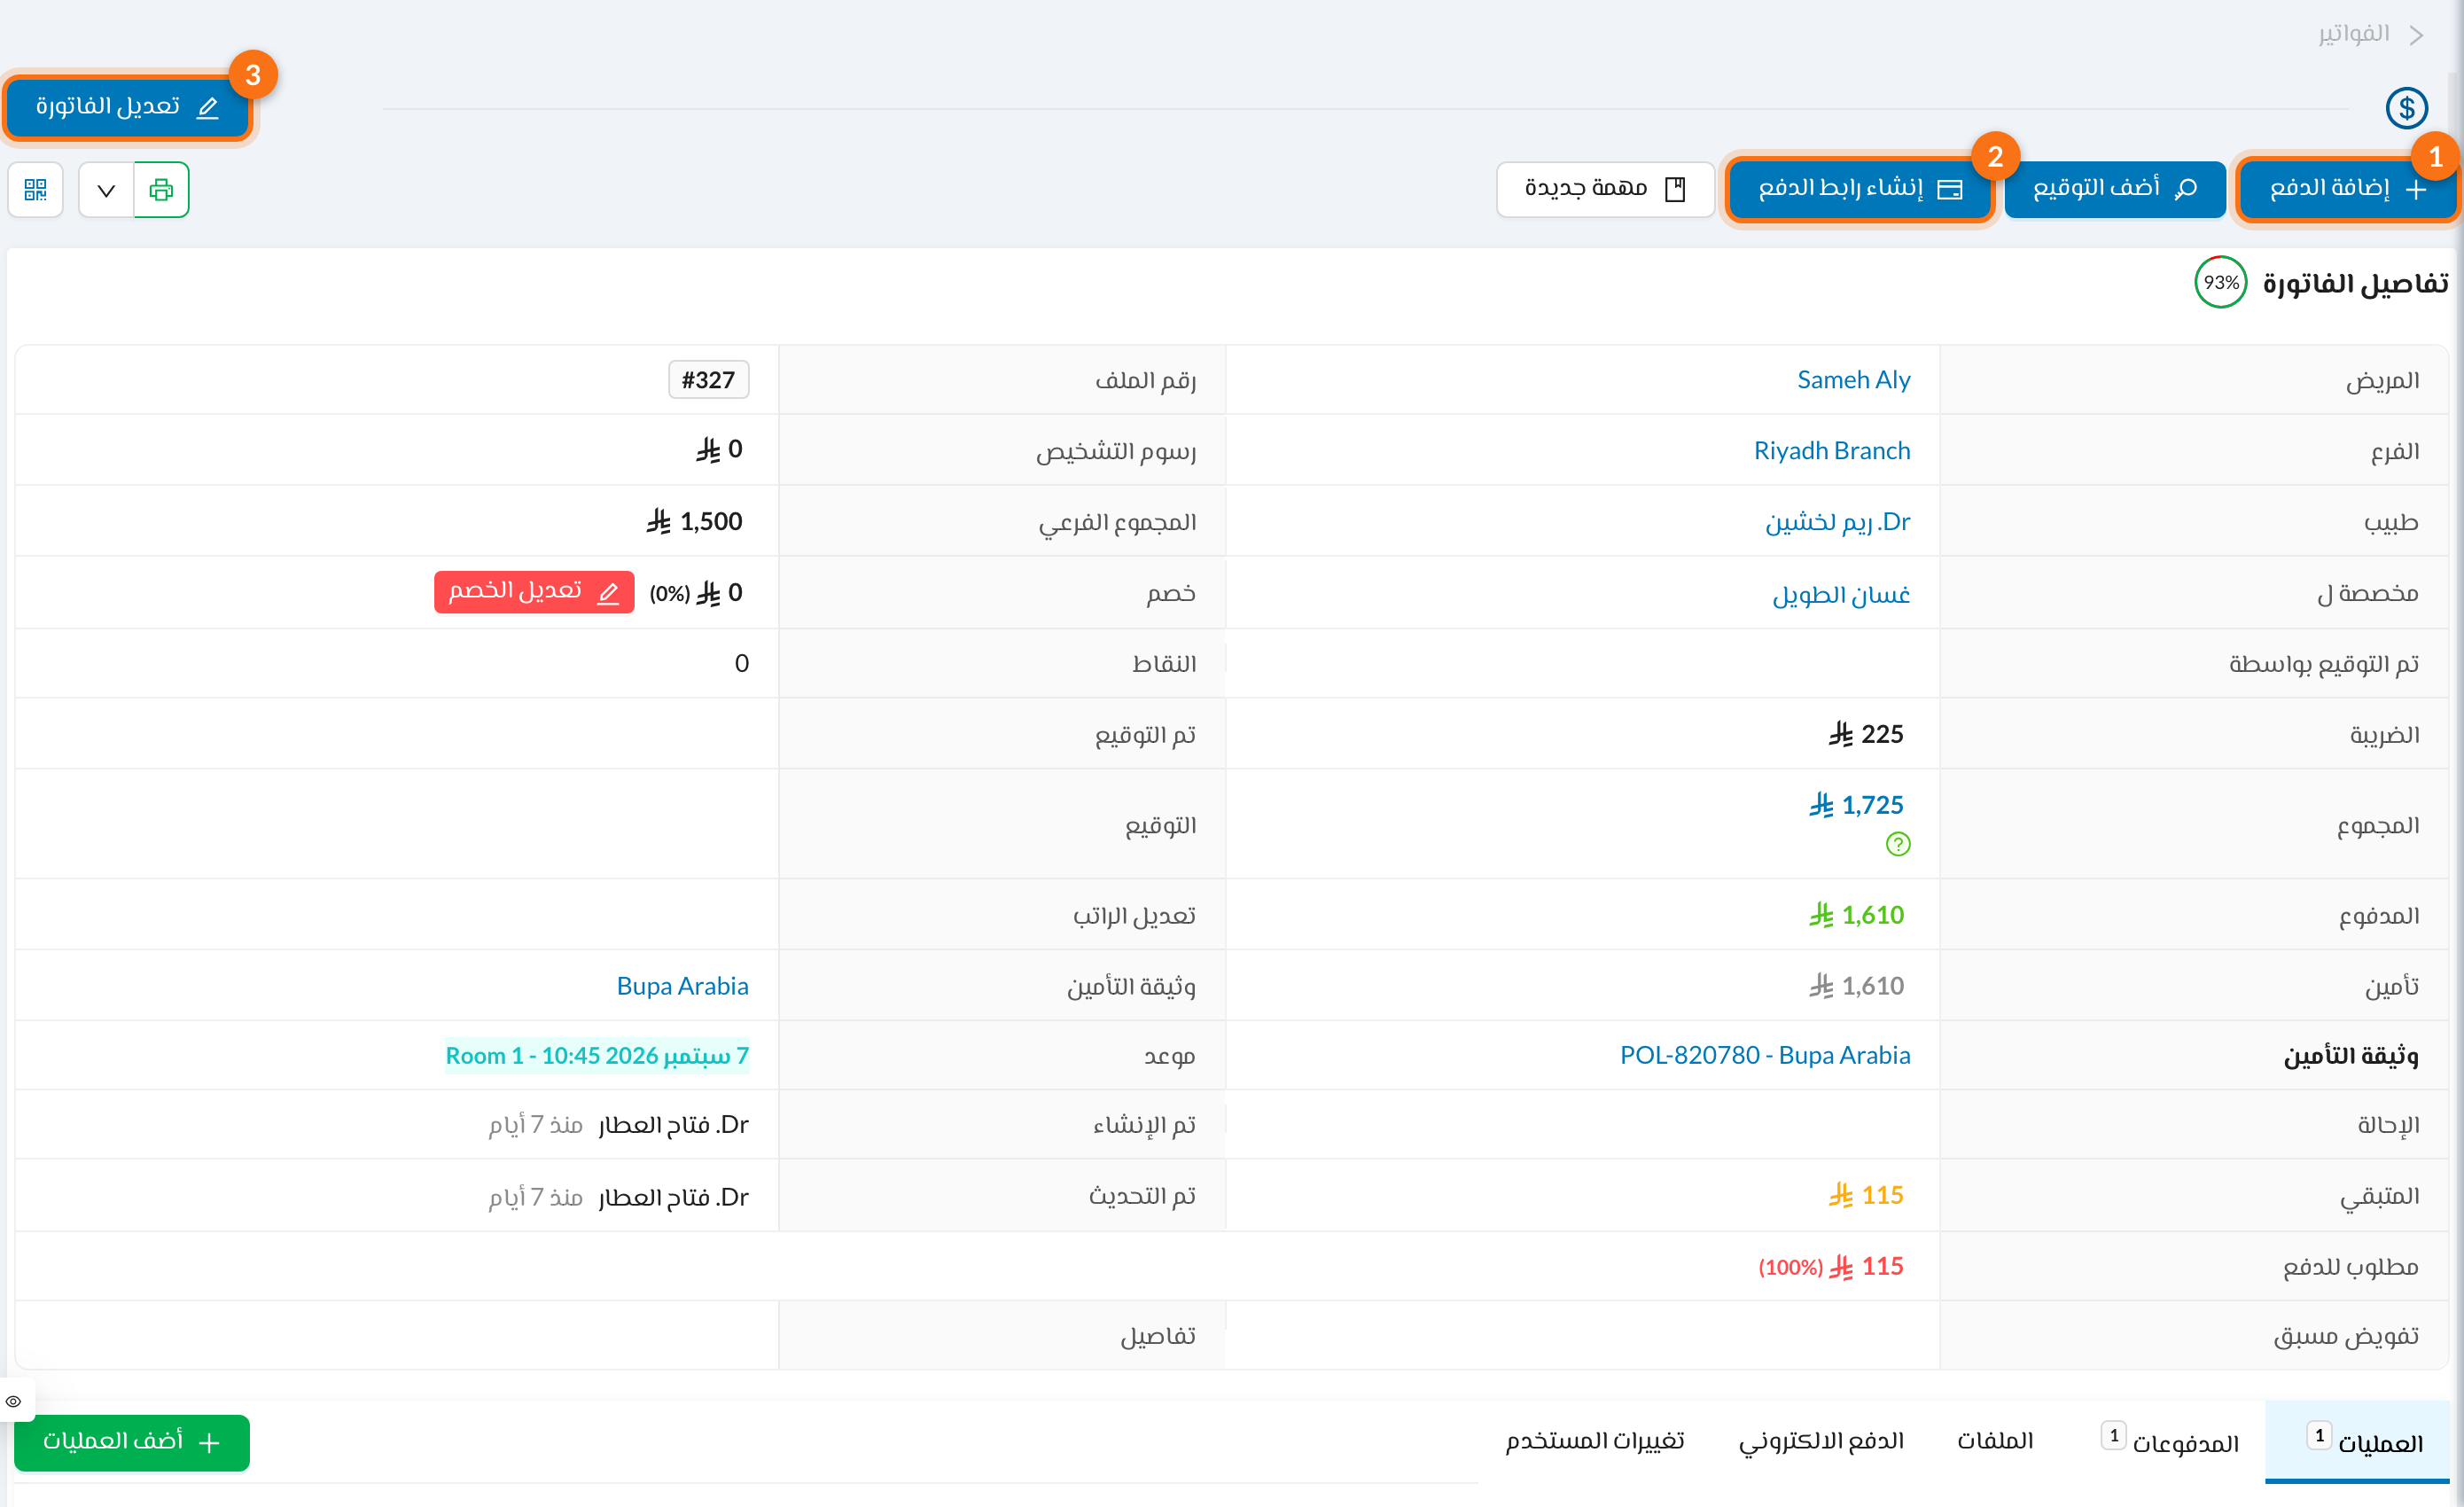Click أضف التوقيع button
This screenshot has width=2464, height=1507.
[x=2114, y=189]
